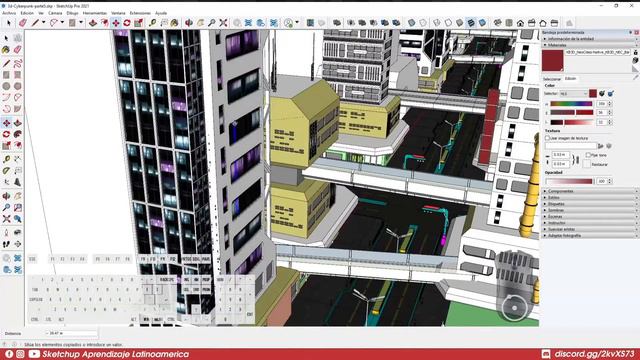Click the opacity stepper value field

click(x=602, y=181)
